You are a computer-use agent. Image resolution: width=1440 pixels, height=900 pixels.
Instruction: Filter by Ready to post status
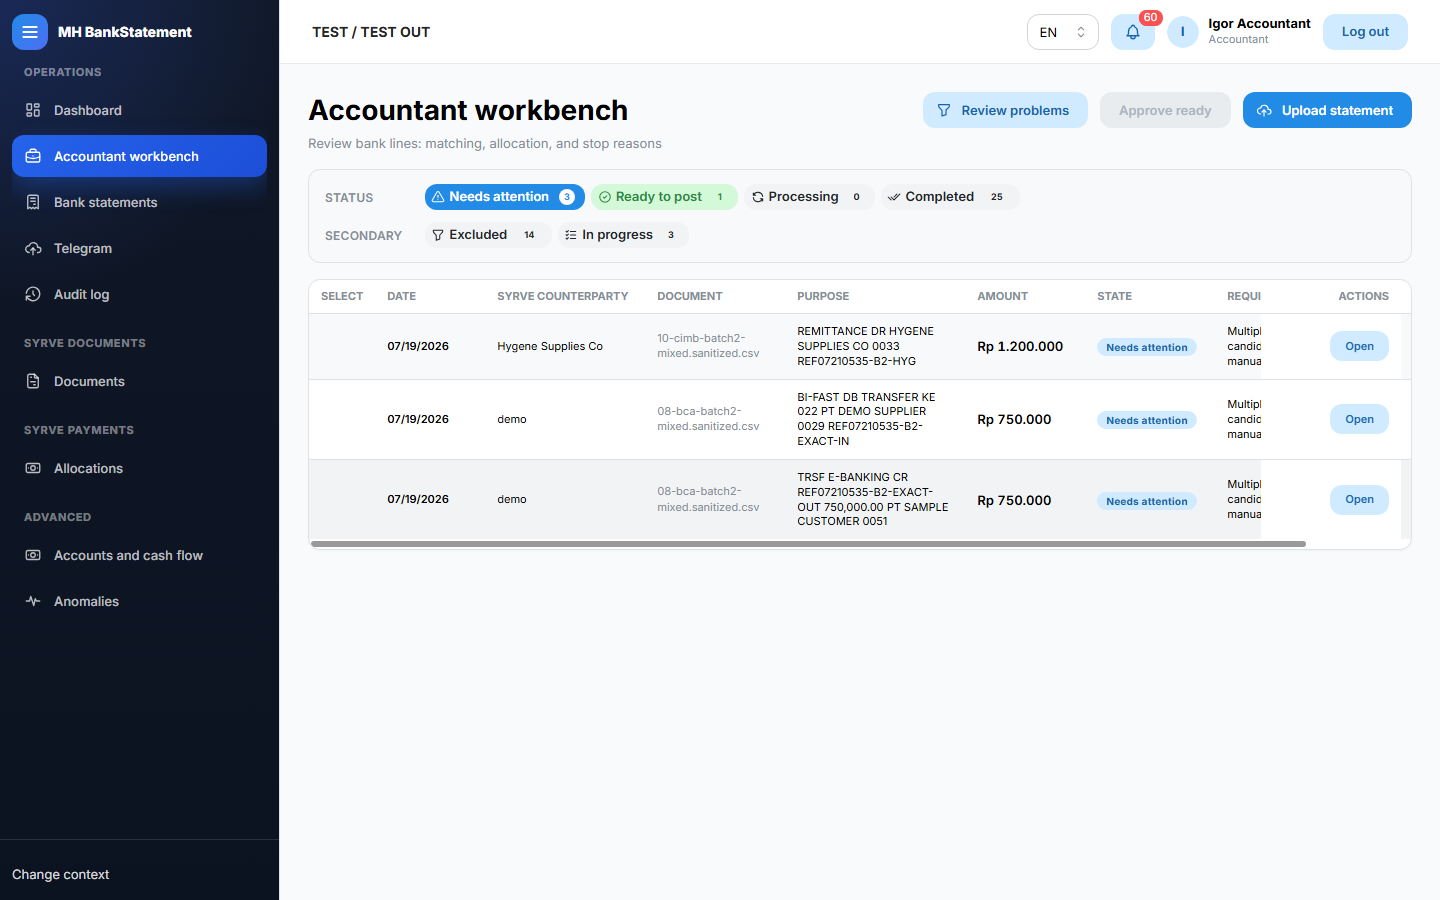click(664, 197)
